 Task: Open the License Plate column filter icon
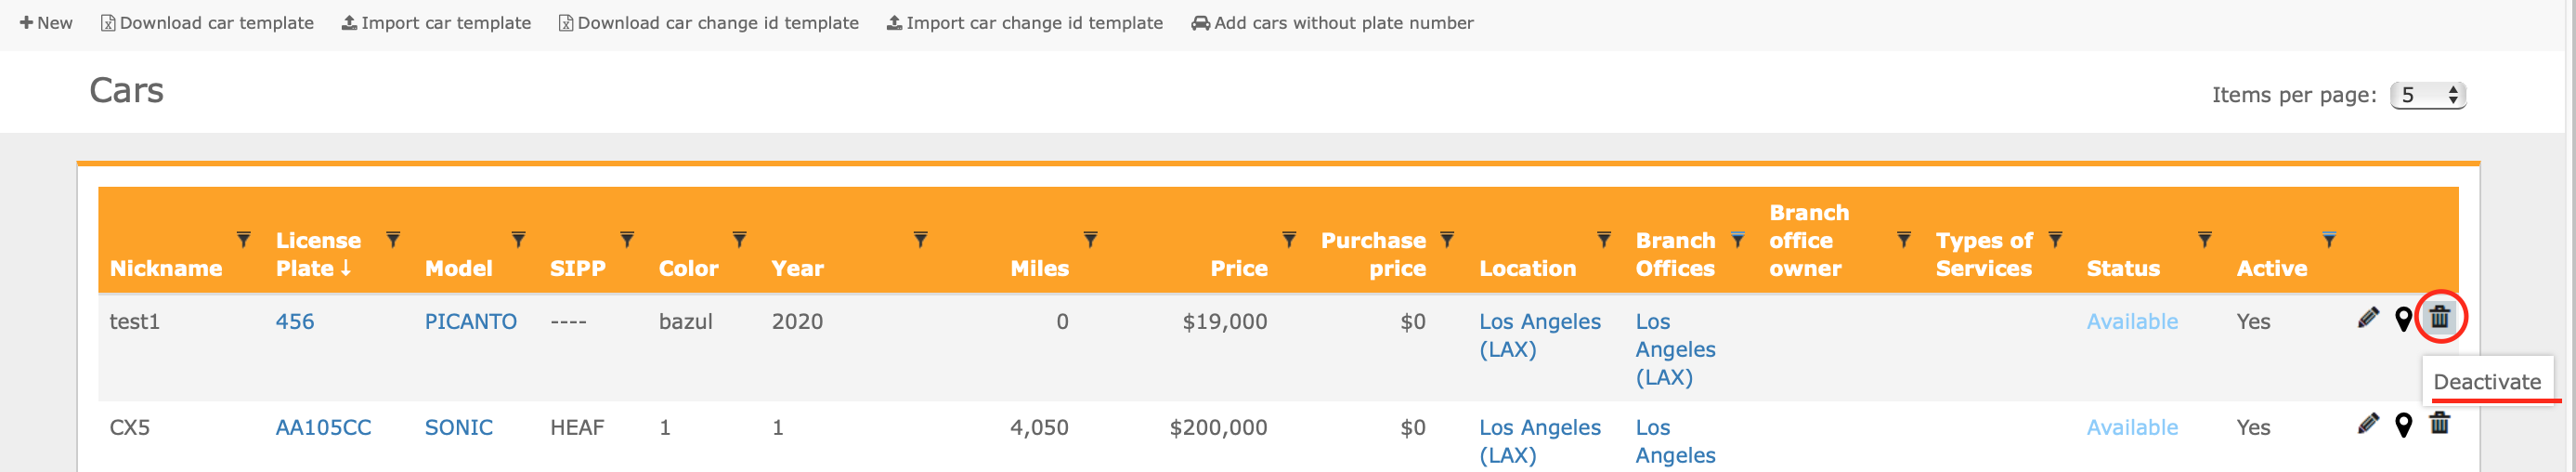393,240
